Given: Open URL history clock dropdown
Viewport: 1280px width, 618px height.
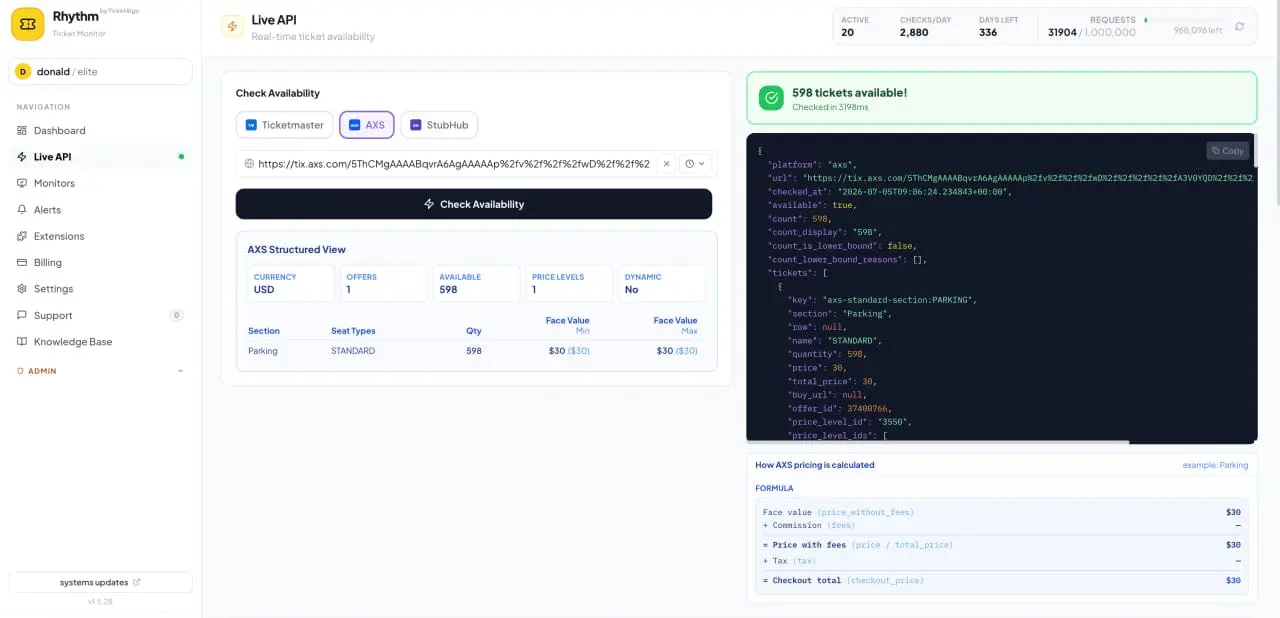Looking at the screenshot, I should point(694,163).
